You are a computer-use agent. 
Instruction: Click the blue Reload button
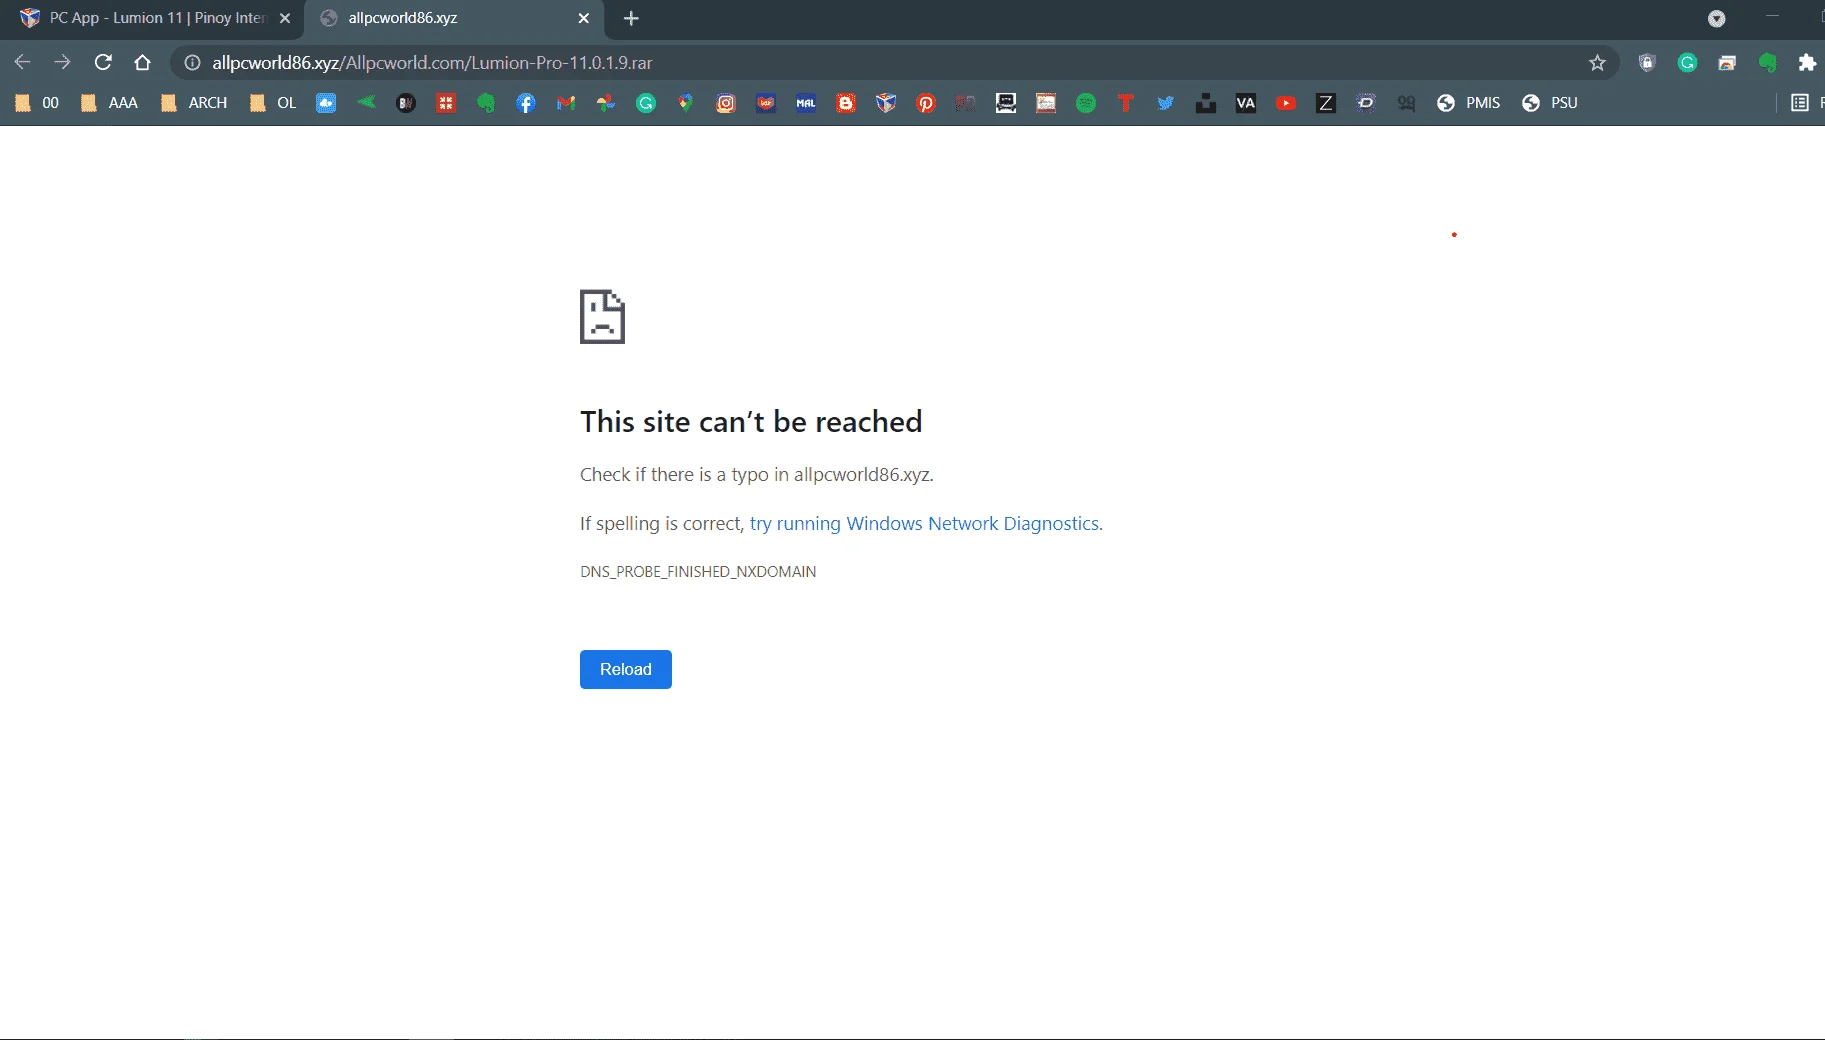tap(626, 669)
